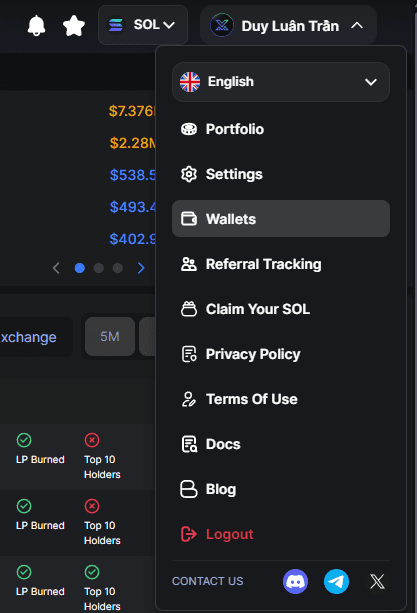Image resolution: width=417 pixels, height=613 pixels.
Task: Select the 5M timeframe button
Action: coord(110,337)
